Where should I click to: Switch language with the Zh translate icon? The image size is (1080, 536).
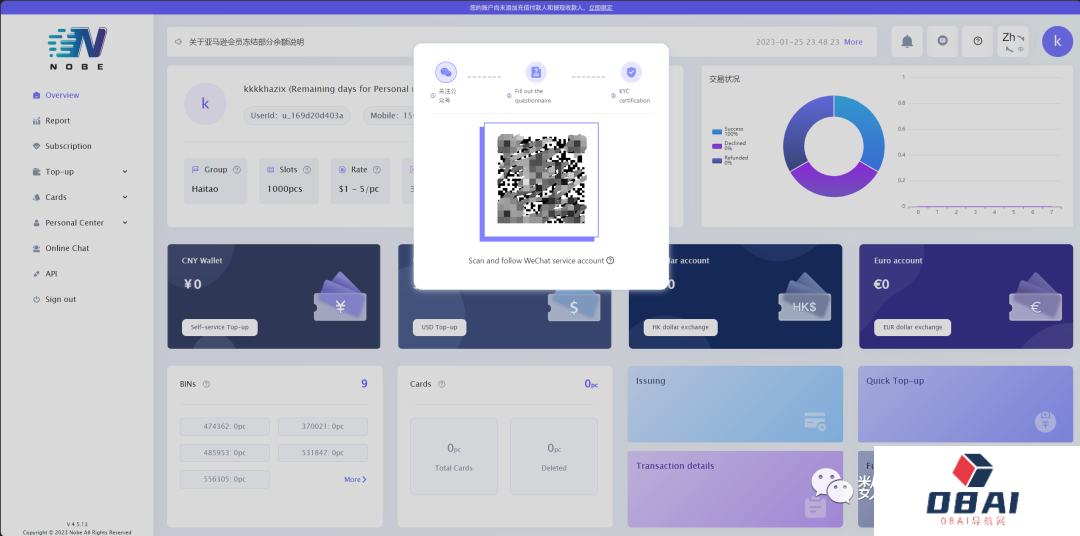point(1012,41)
